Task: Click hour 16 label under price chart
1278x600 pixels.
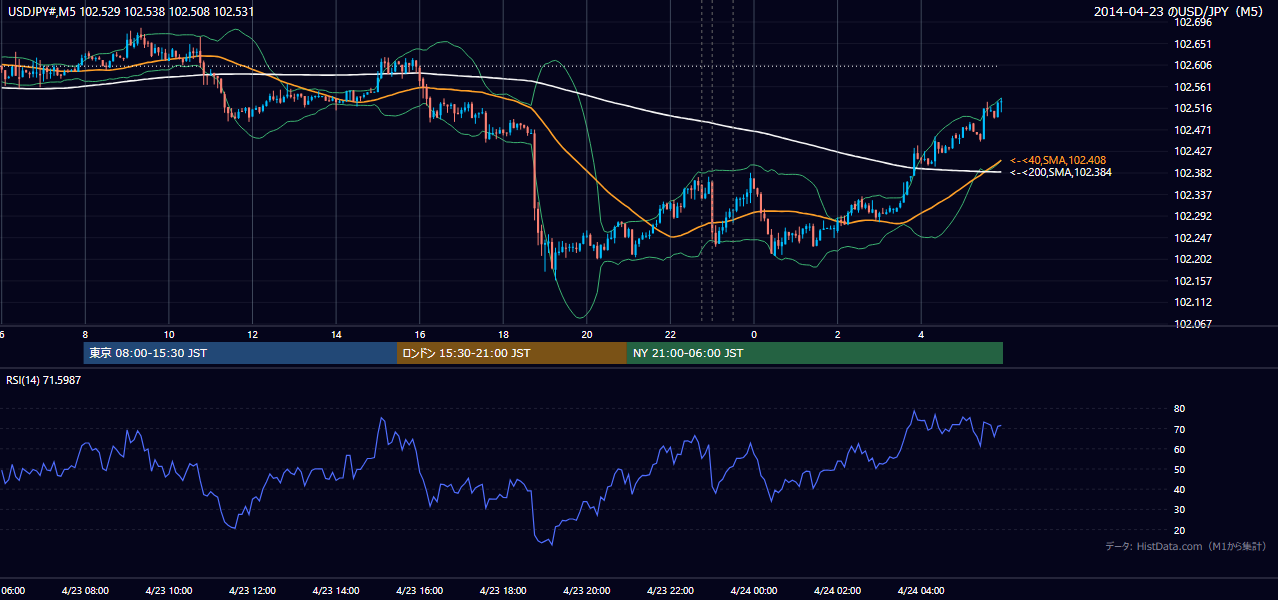Action: tap(420, 334)
